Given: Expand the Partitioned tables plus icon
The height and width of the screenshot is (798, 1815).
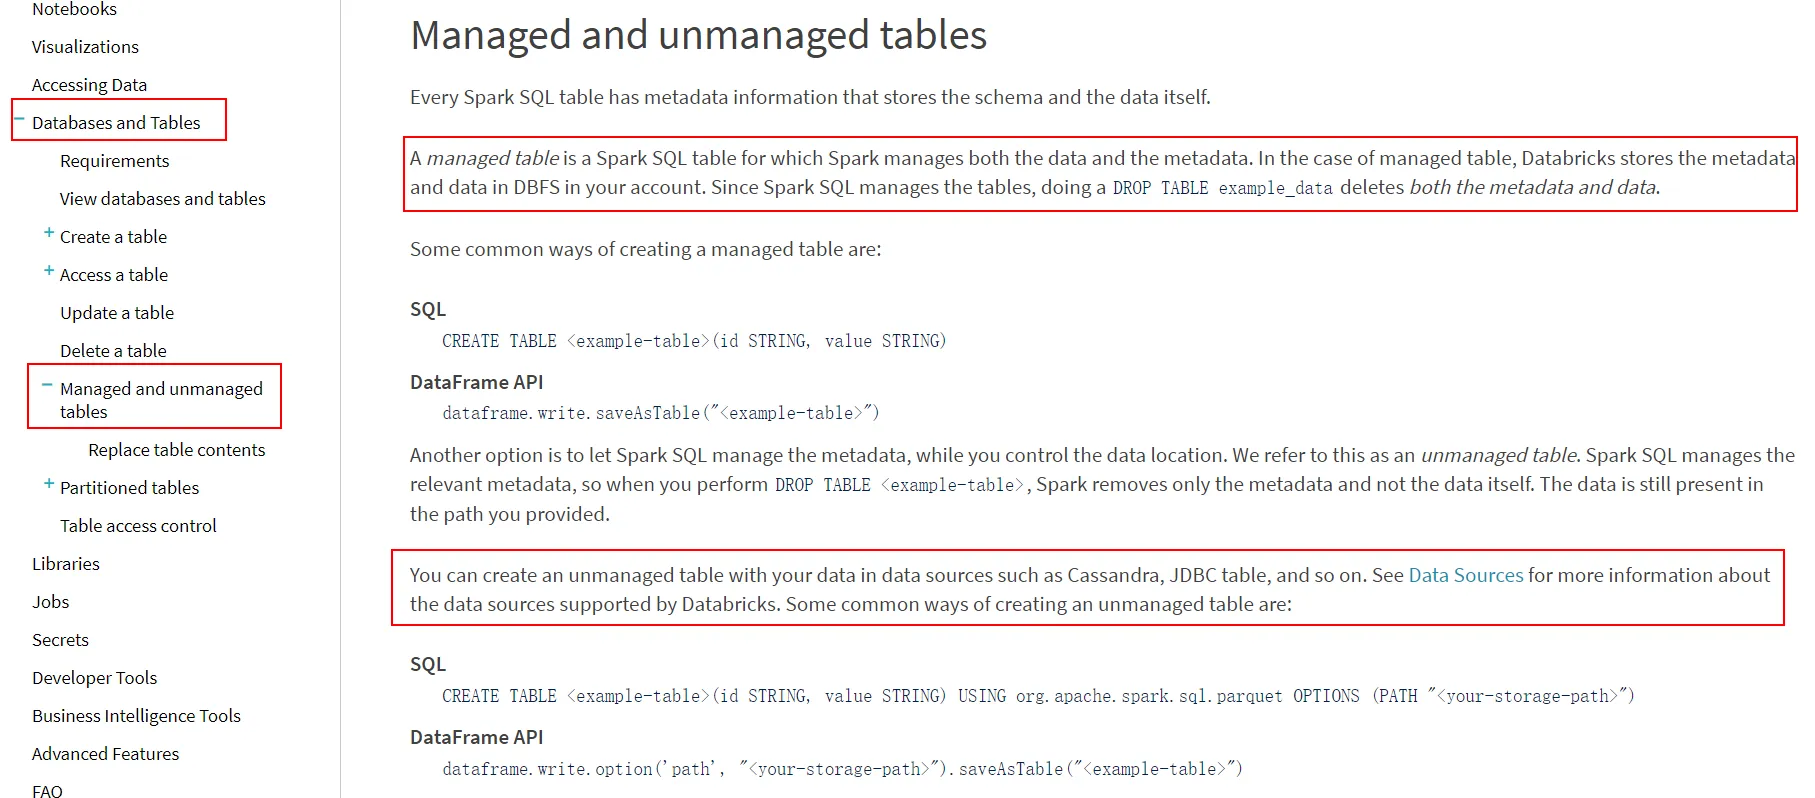Looking at the screenshot, I should (48, 484).
